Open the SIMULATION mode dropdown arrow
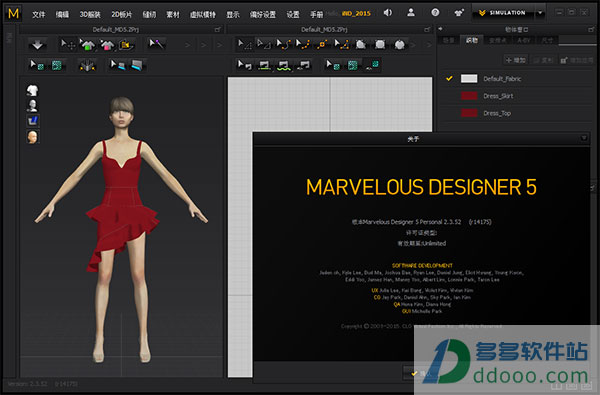This screenshot has height=395, width=600. click(540, 13)
